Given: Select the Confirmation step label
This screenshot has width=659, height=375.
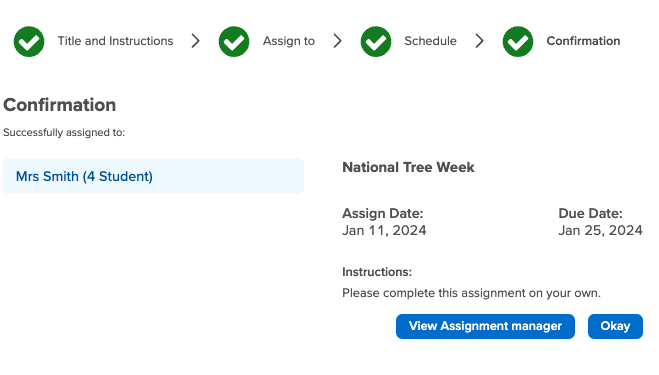Looking at the screenshot, I should 583,41.
